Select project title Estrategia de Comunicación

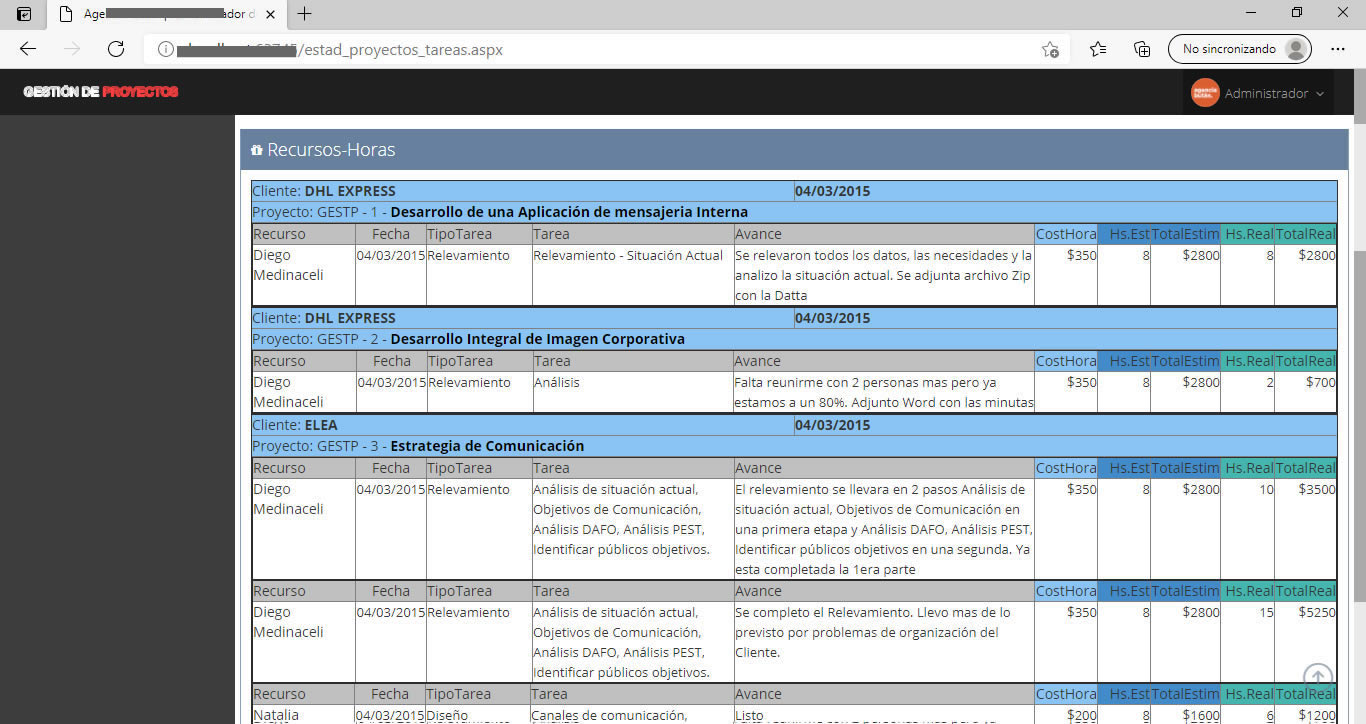coord(487,446)
